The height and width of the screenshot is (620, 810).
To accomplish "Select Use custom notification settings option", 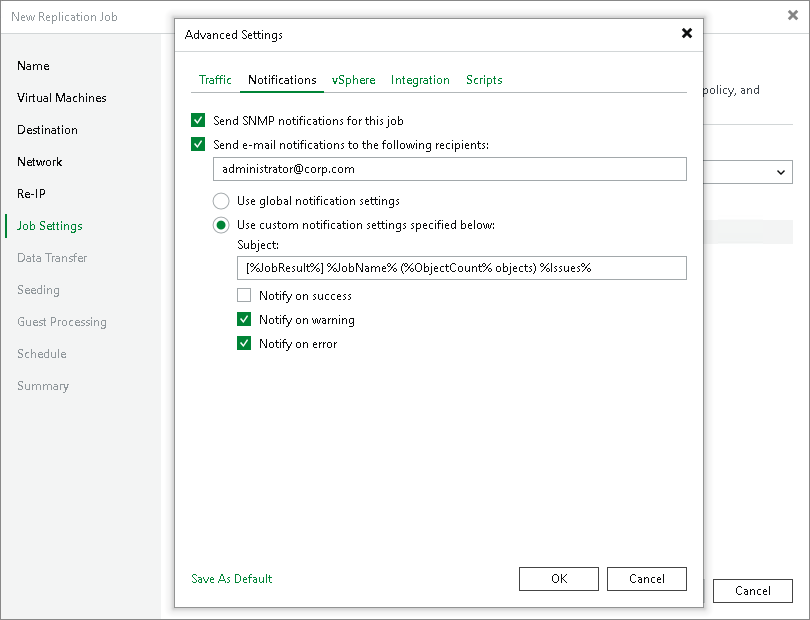I will point(221,225).
